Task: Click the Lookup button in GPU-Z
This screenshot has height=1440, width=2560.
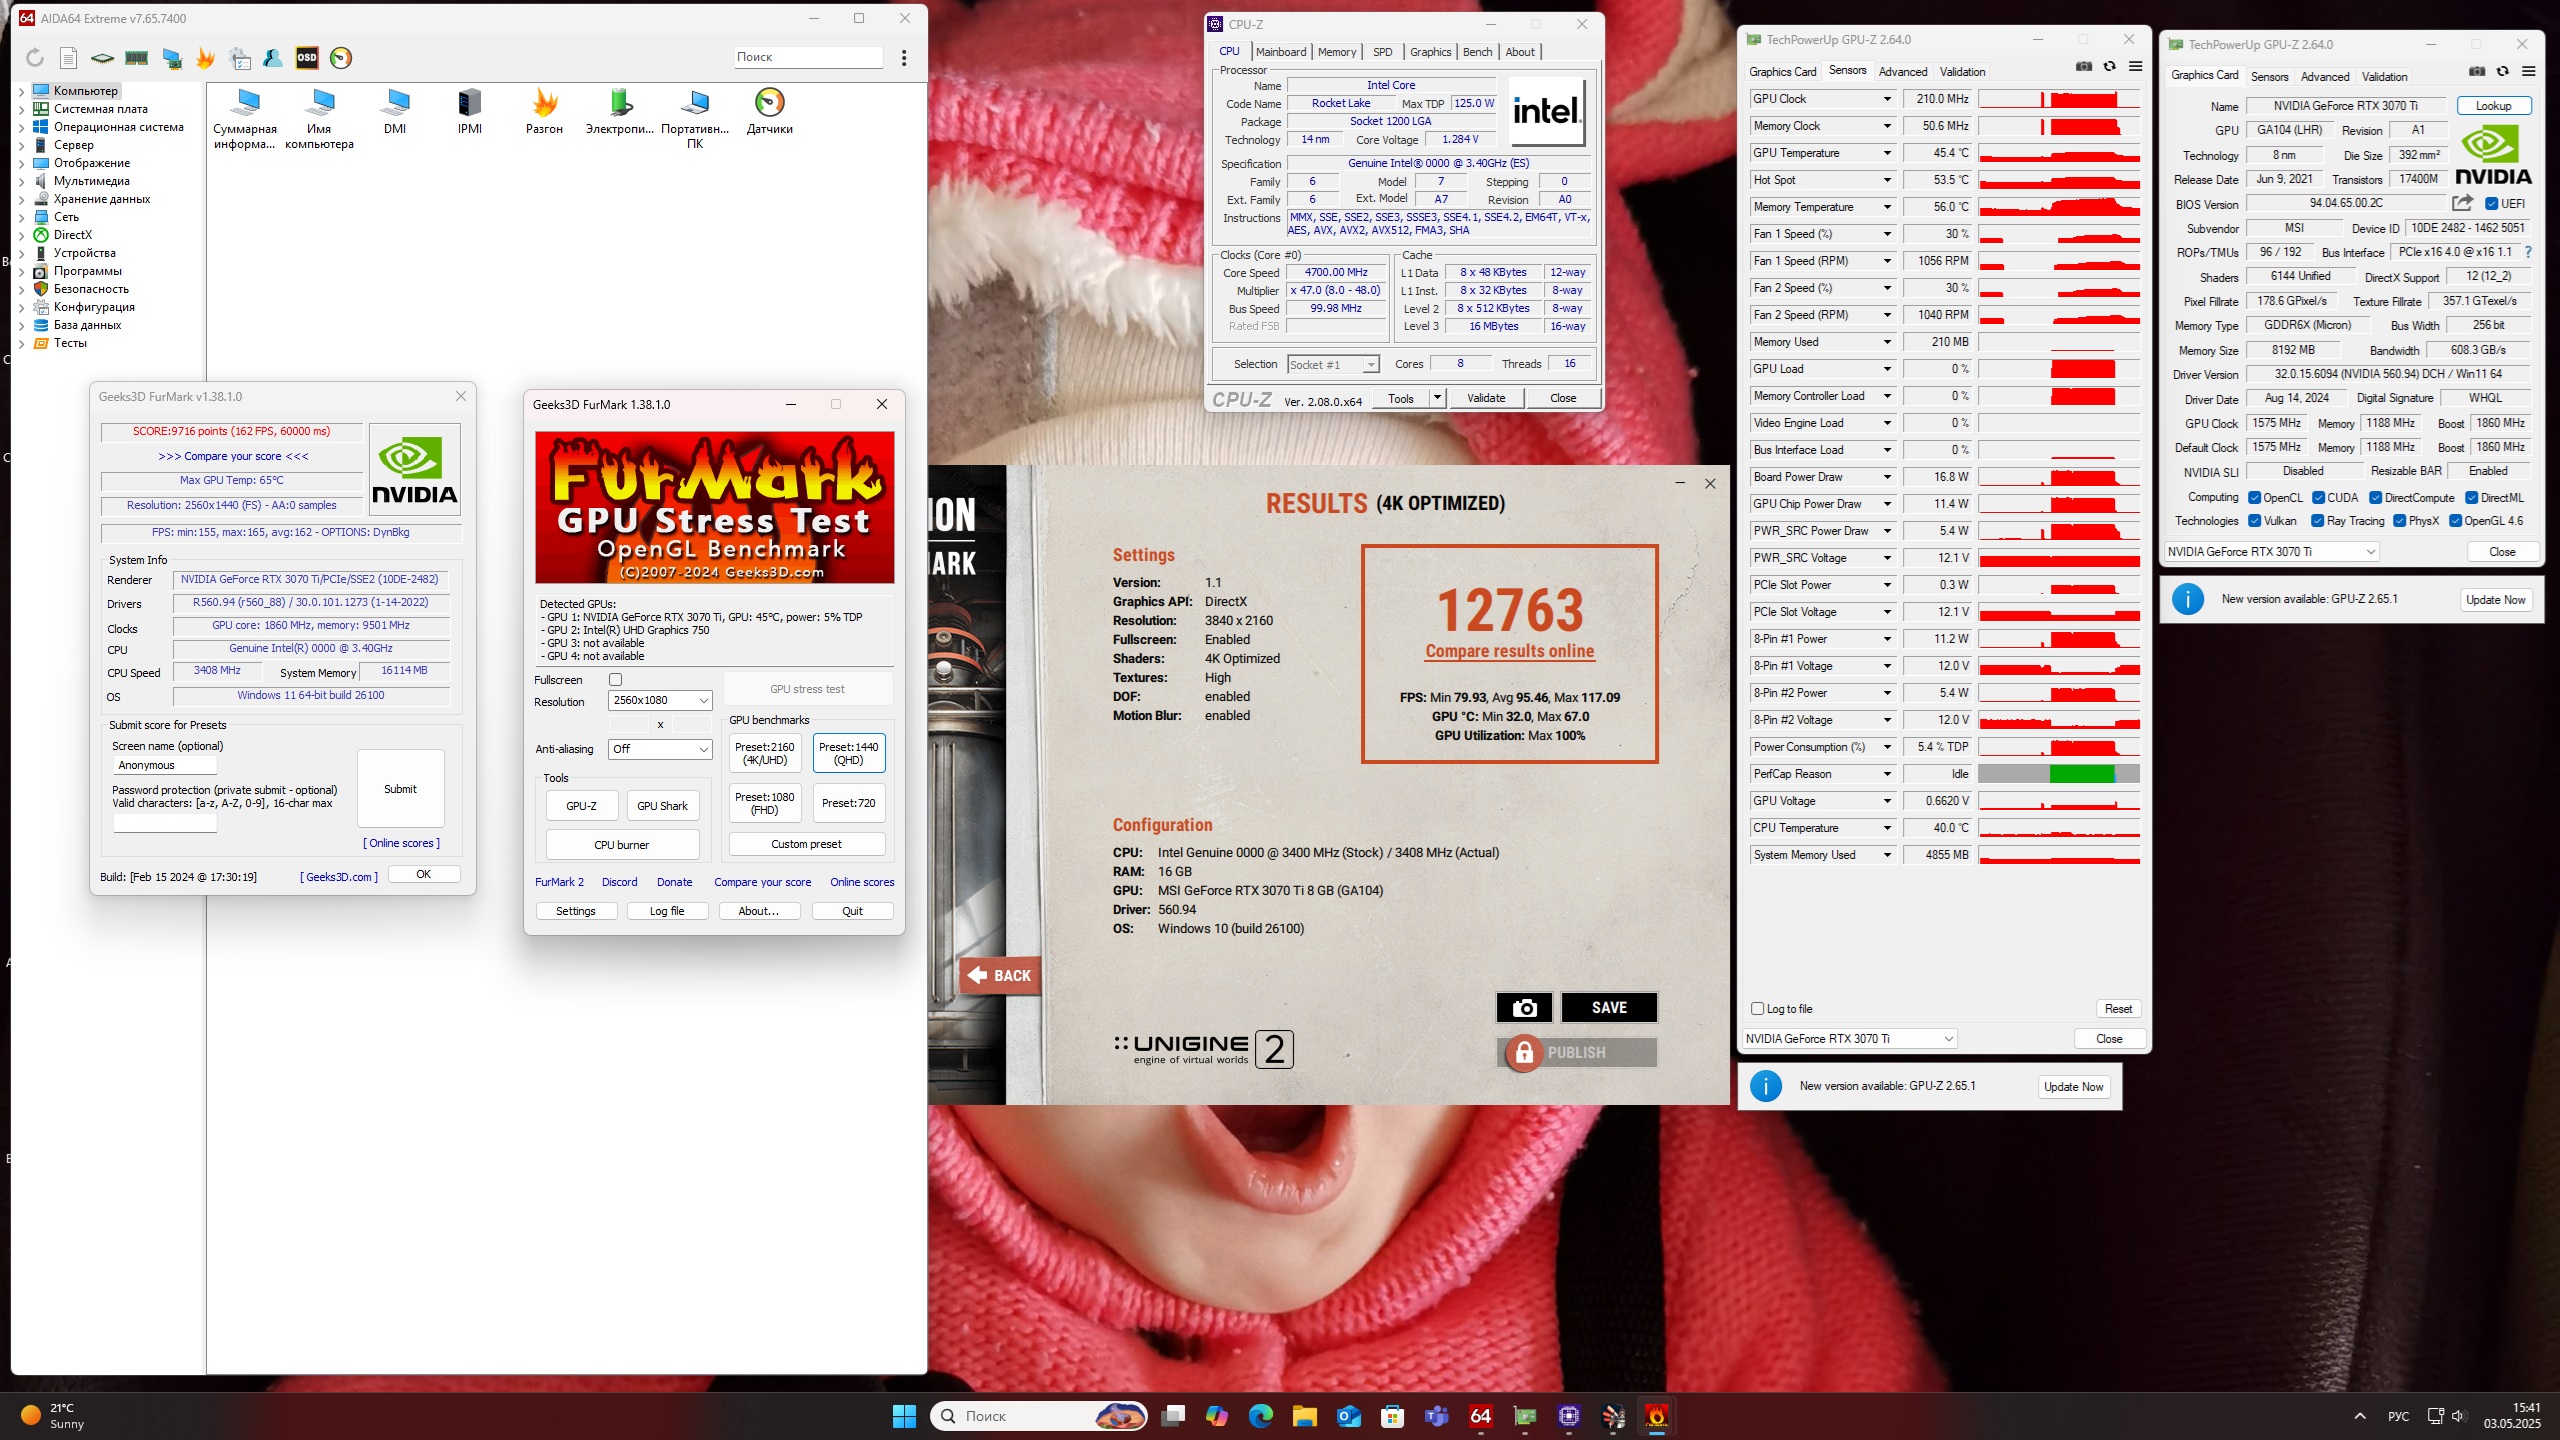Action: coord(2493,106)
